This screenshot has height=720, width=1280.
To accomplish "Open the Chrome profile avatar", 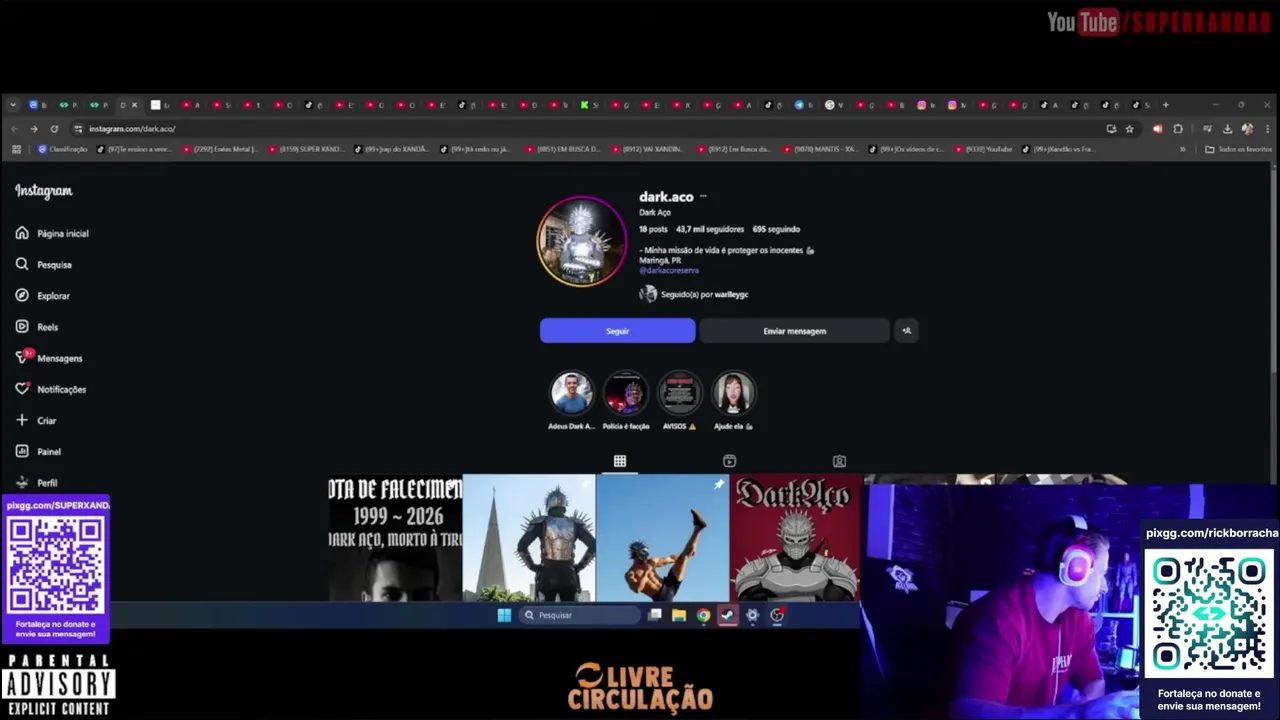I will coord(1247,129).
